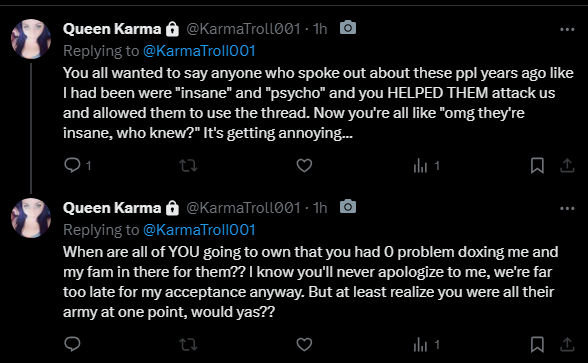Viewport: 588px width, 363px height.
Task: Like the second tweet about doxing
Action: [304, 344]
